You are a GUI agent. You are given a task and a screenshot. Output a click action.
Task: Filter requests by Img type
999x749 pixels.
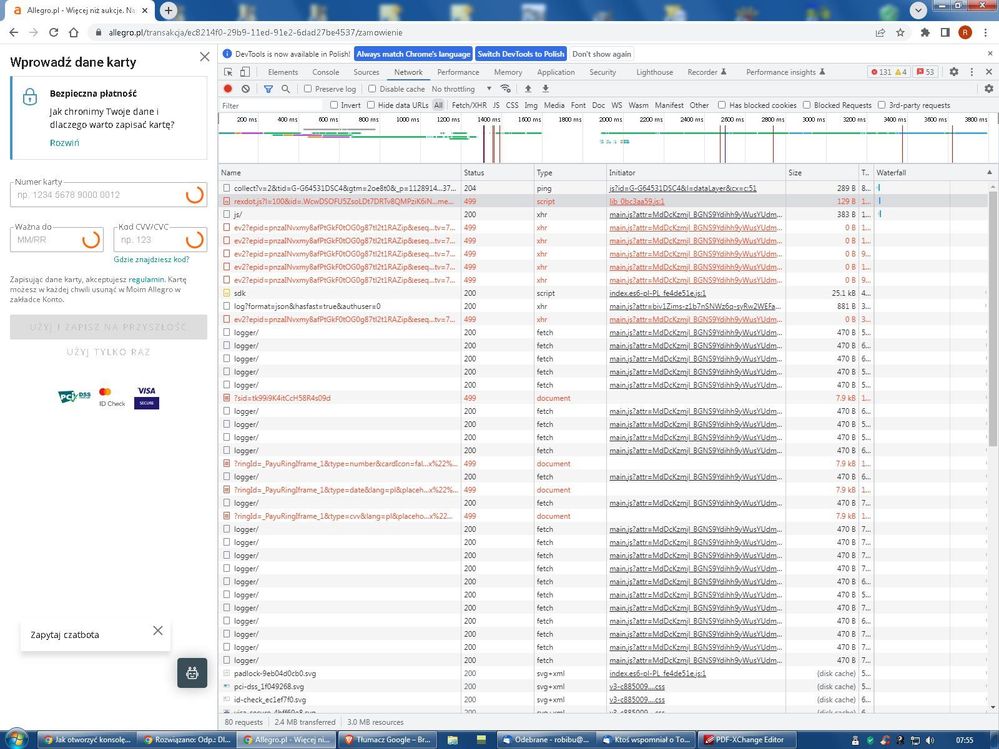(531, 105)
